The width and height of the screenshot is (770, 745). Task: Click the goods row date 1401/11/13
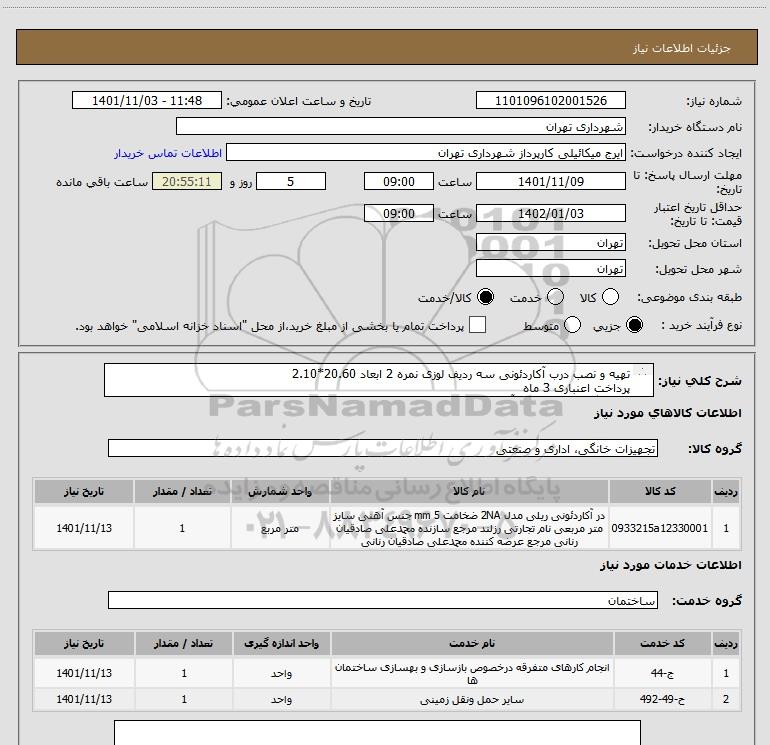(84, 528)
